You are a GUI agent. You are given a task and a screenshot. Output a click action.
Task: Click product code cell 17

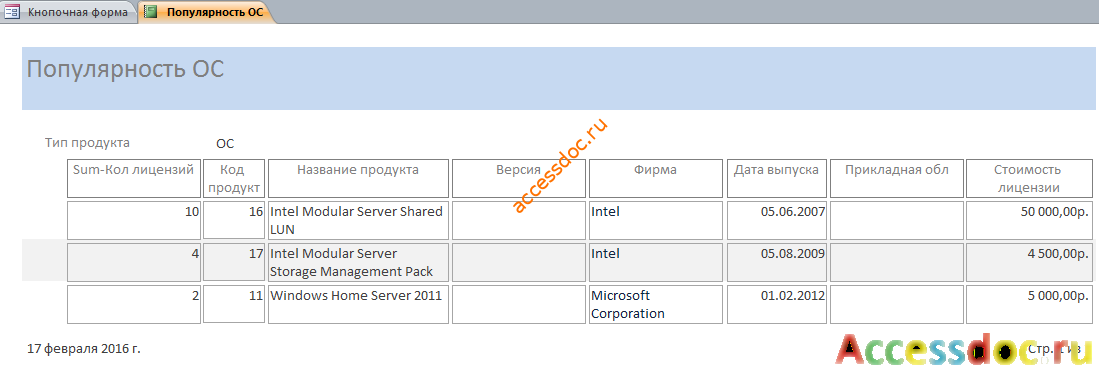235,262
